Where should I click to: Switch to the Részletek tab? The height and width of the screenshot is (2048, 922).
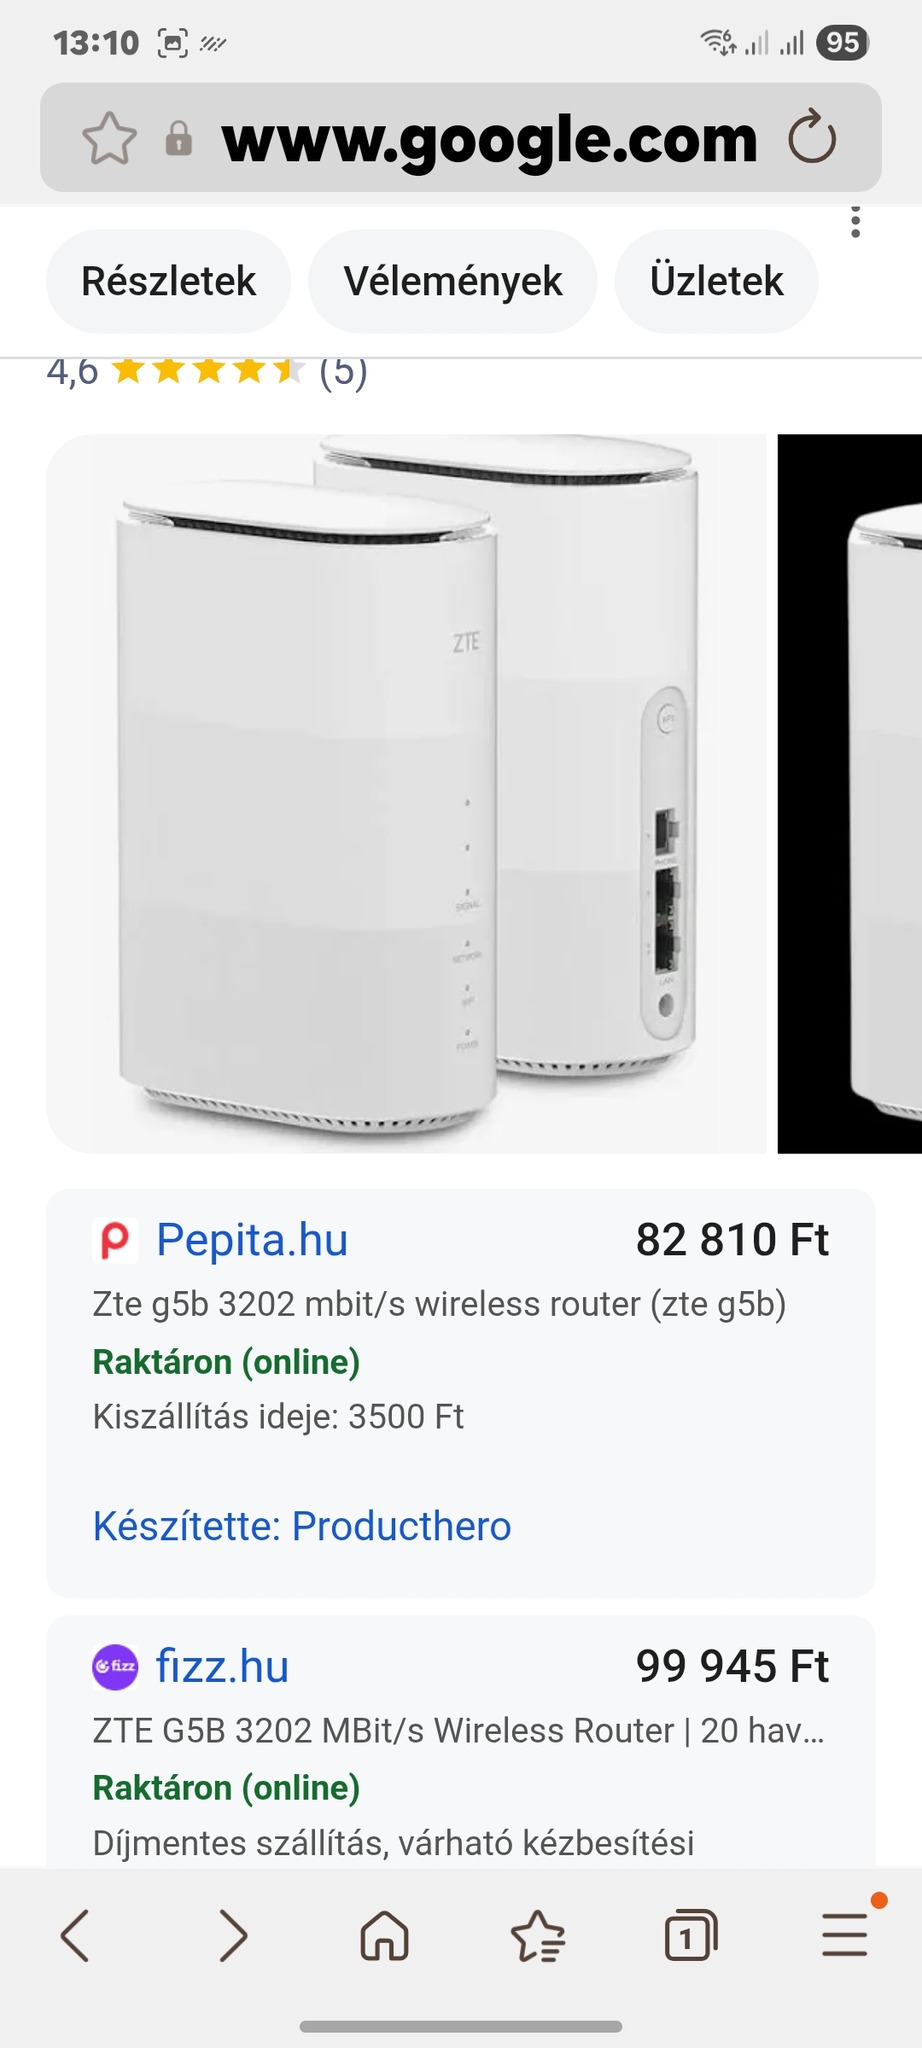pyautogui.click(x=168, y=281)
